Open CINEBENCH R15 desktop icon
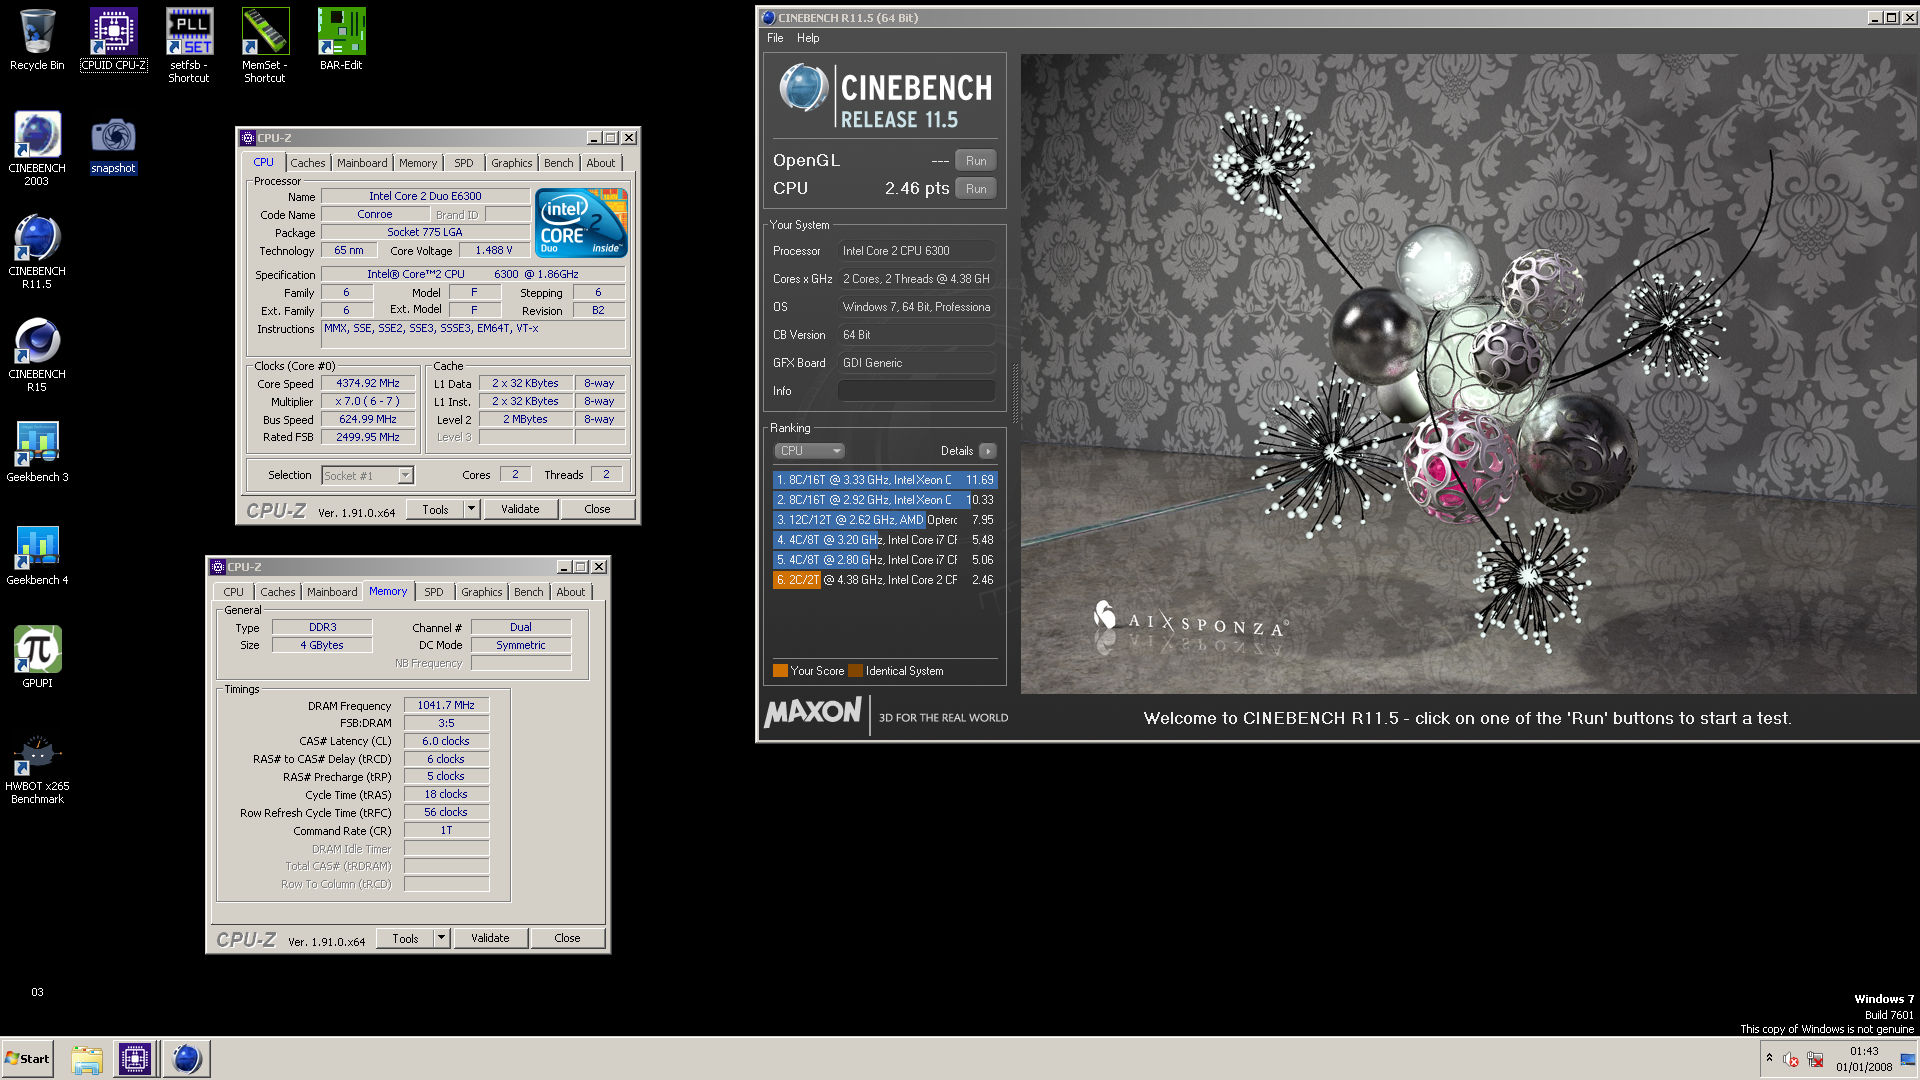The image size is (1920, 1080). pyautogui.click(x=37, y=354)
